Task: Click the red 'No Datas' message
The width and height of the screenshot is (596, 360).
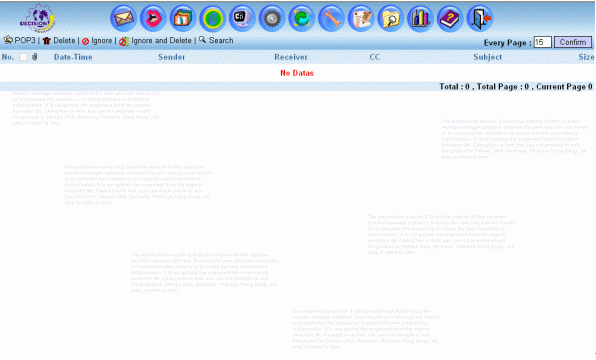Action: [x=297, y=73]
